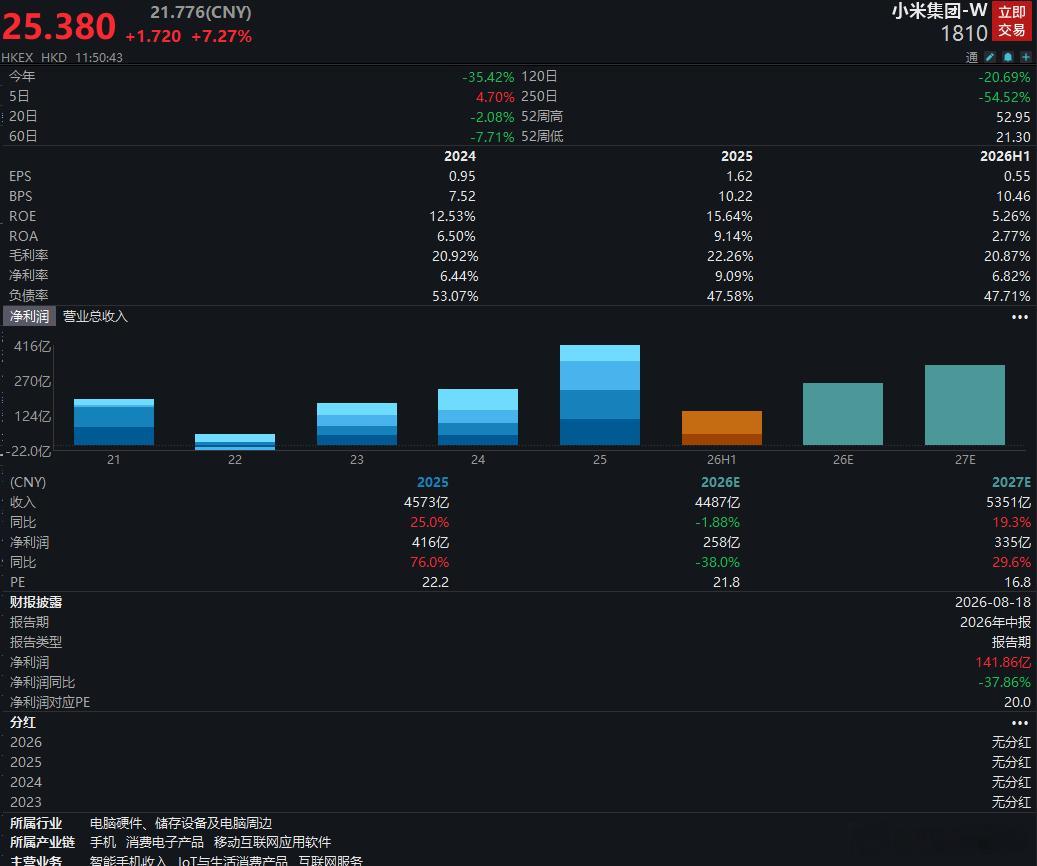Select the 2022 net profit bar

(235, 442)
